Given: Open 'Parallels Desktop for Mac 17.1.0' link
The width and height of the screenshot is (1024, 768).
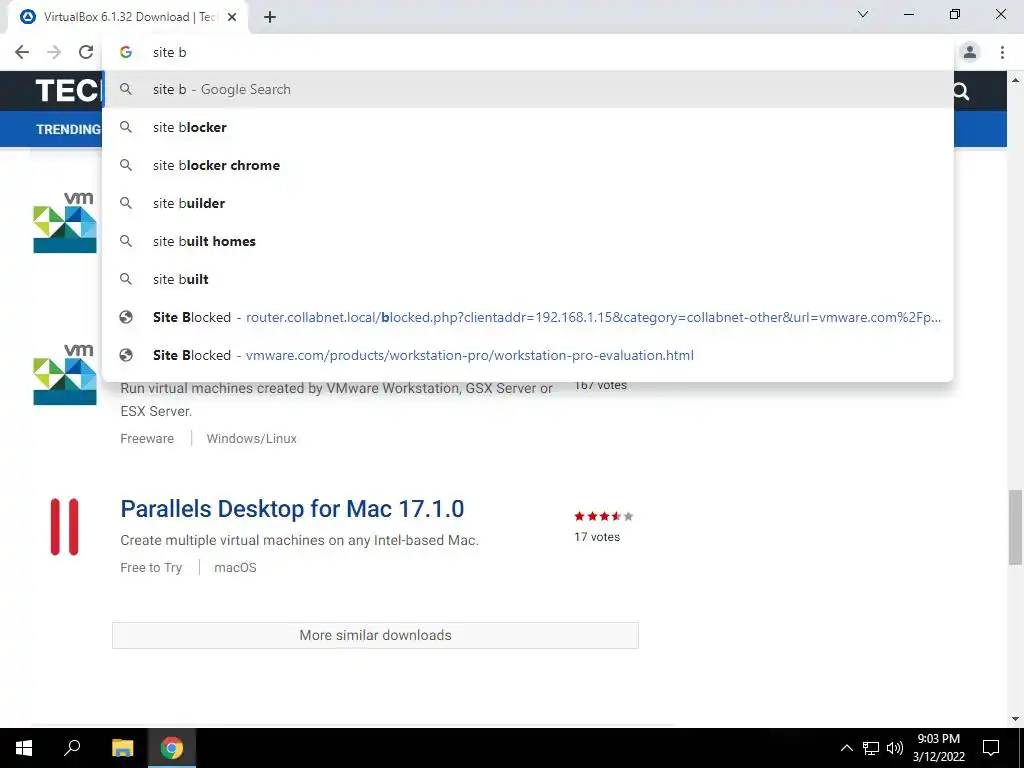Looking at the screenshot, I should (292, 509).
